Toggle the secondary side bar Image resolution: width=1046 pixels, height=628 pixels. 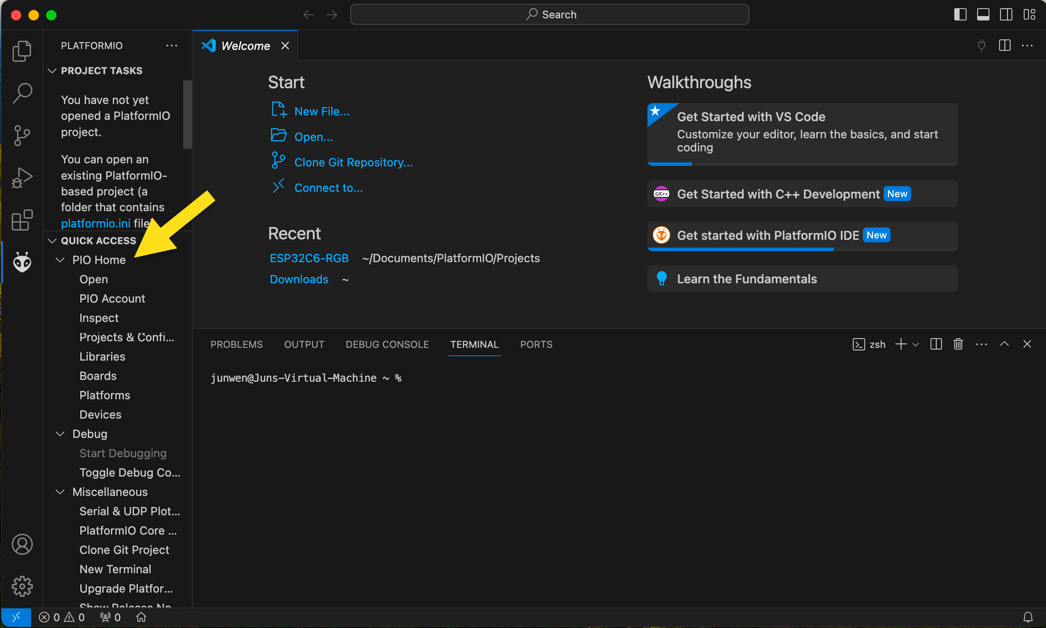pos(1006,15)
